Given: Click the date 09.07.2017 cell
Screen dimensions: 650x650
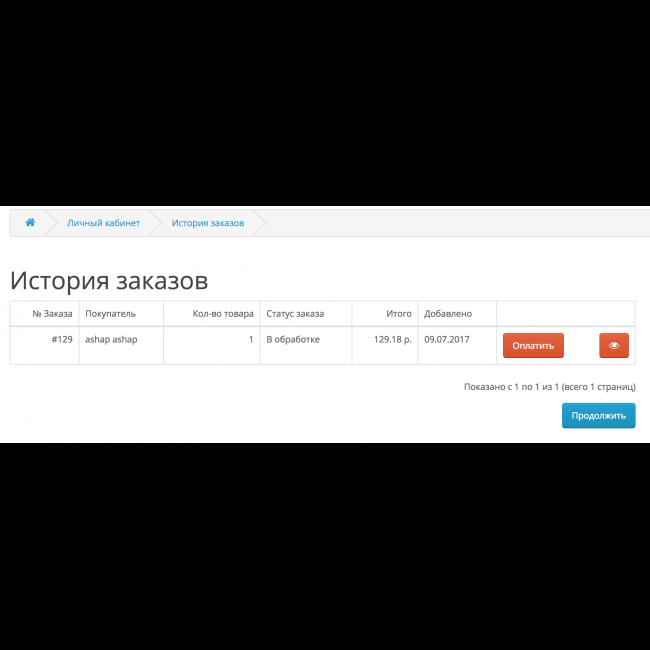Looking at the screenshot, I should [446, 340].
